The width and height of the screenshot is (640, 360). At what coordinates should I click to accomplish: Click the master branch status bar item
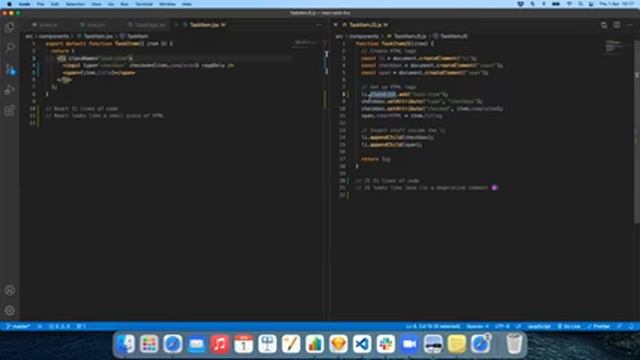click(x=18, y=327)
